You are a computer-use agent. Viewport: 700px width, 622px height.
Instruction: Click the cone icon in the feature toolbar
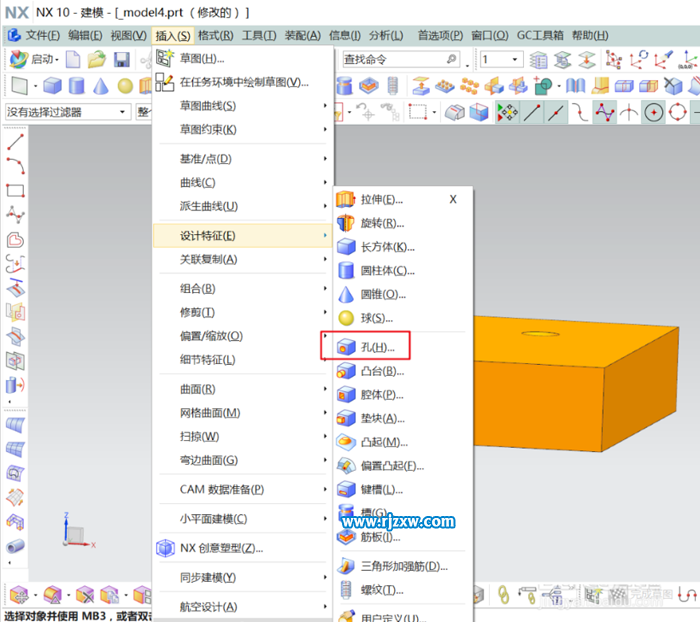[101, 85]
